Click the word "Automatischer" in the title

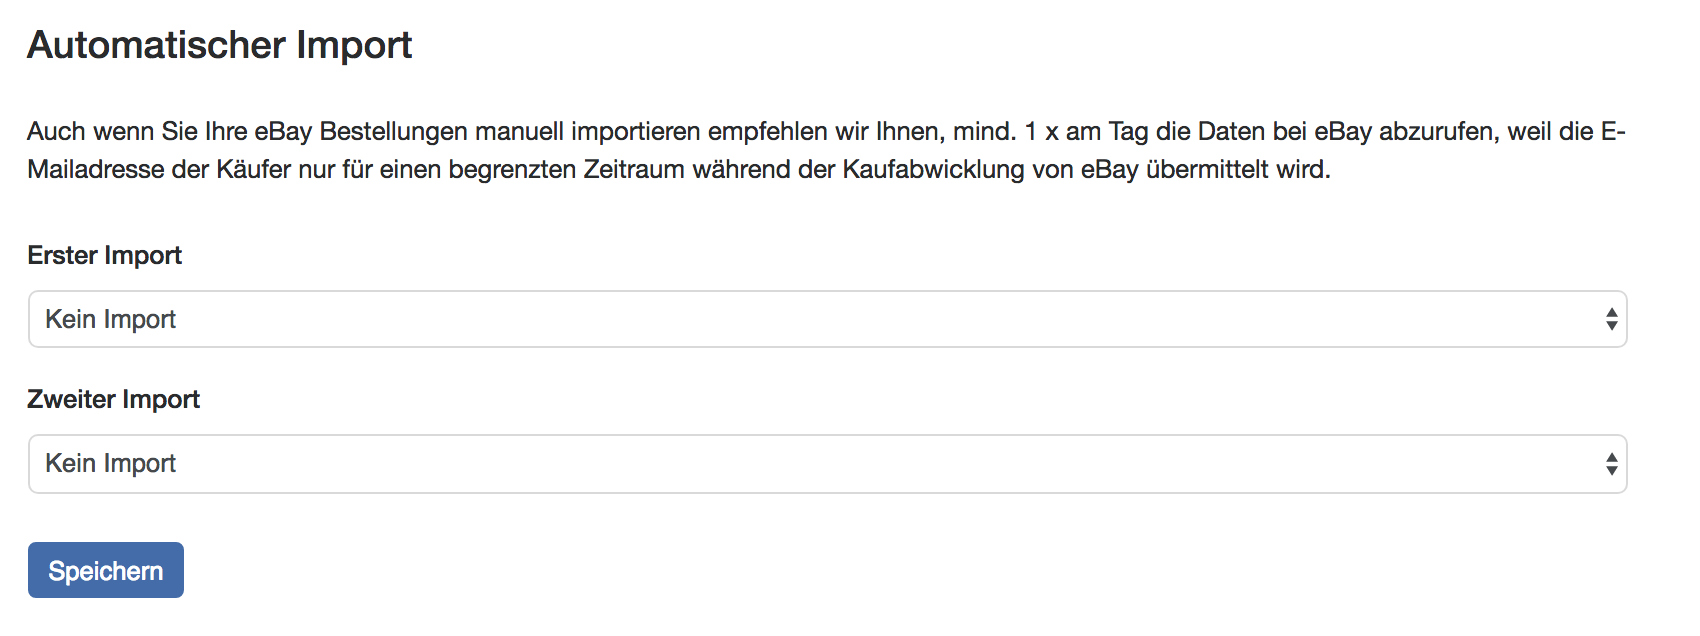[157, 45]
